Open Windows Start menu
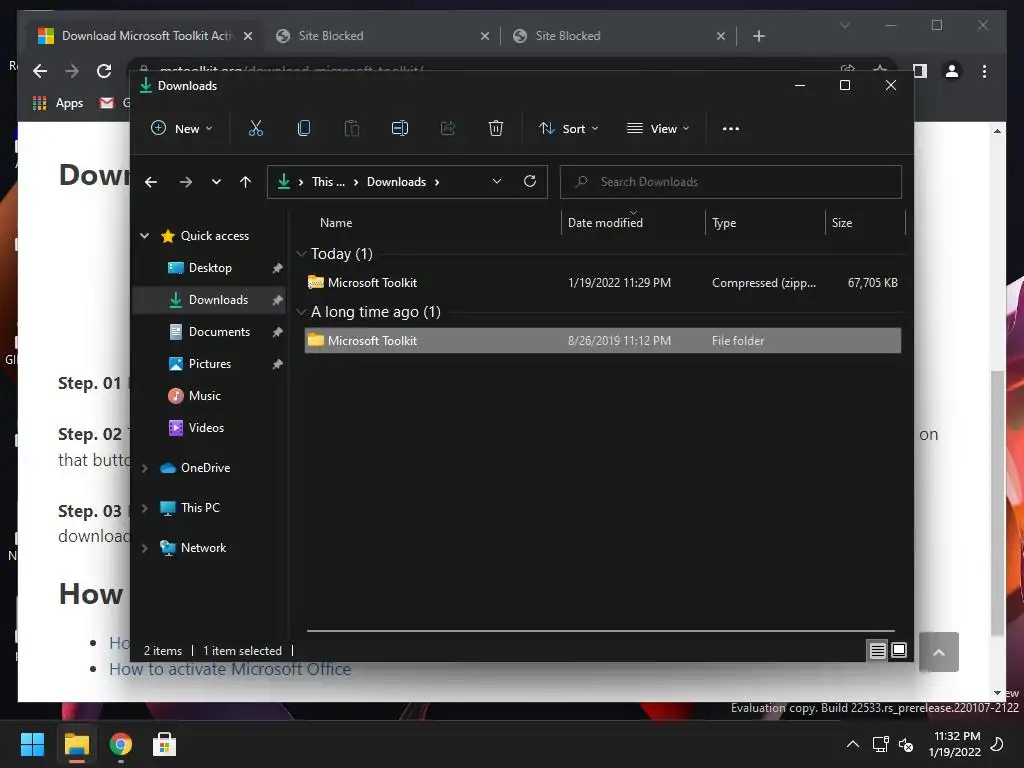 pos(32,744)
